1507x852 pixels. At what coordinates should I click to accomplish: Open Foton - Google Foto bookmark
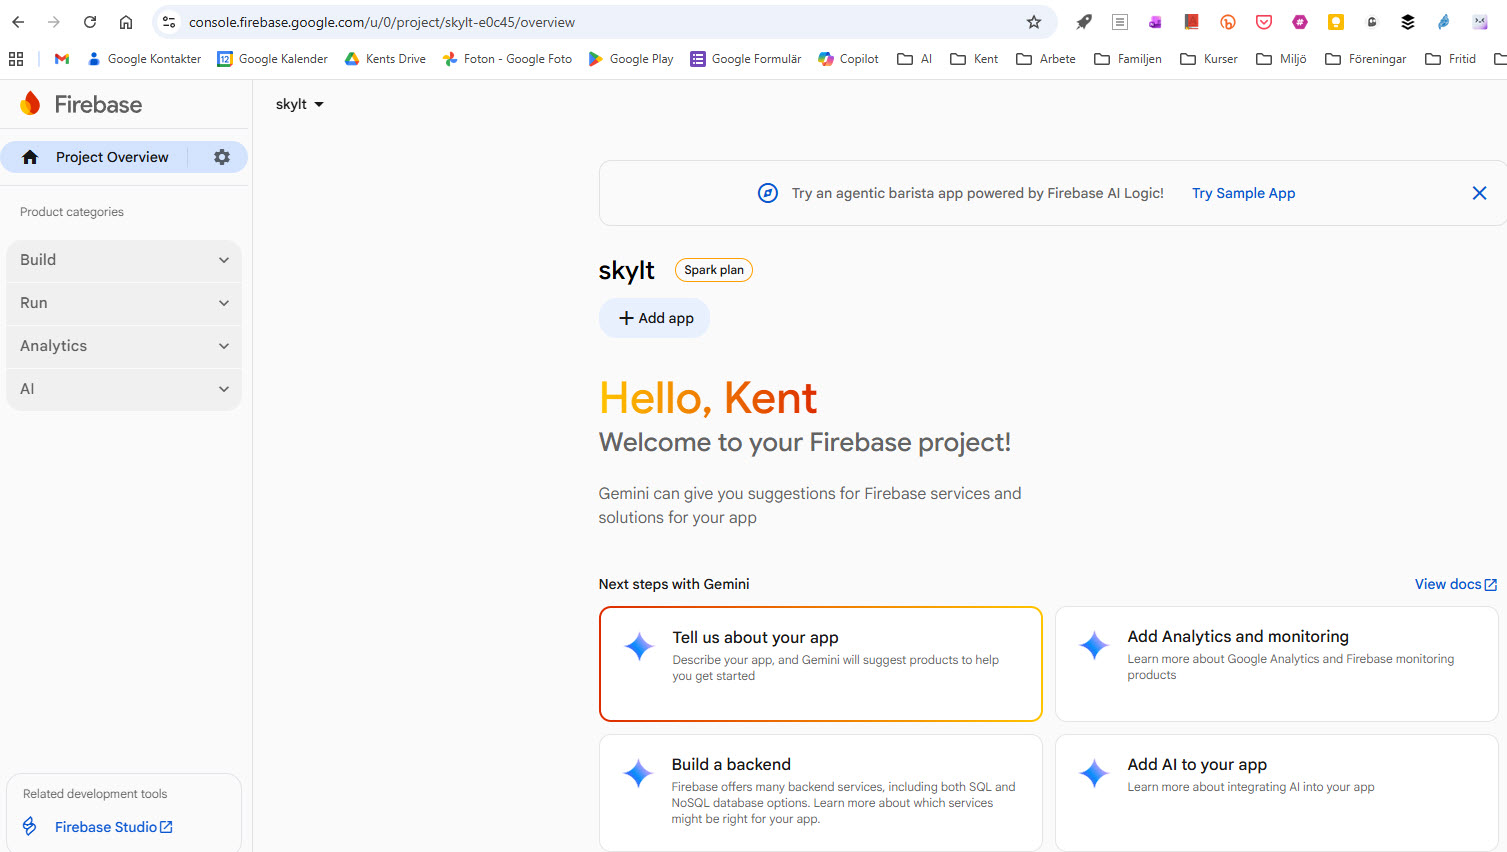pos(507,59)
